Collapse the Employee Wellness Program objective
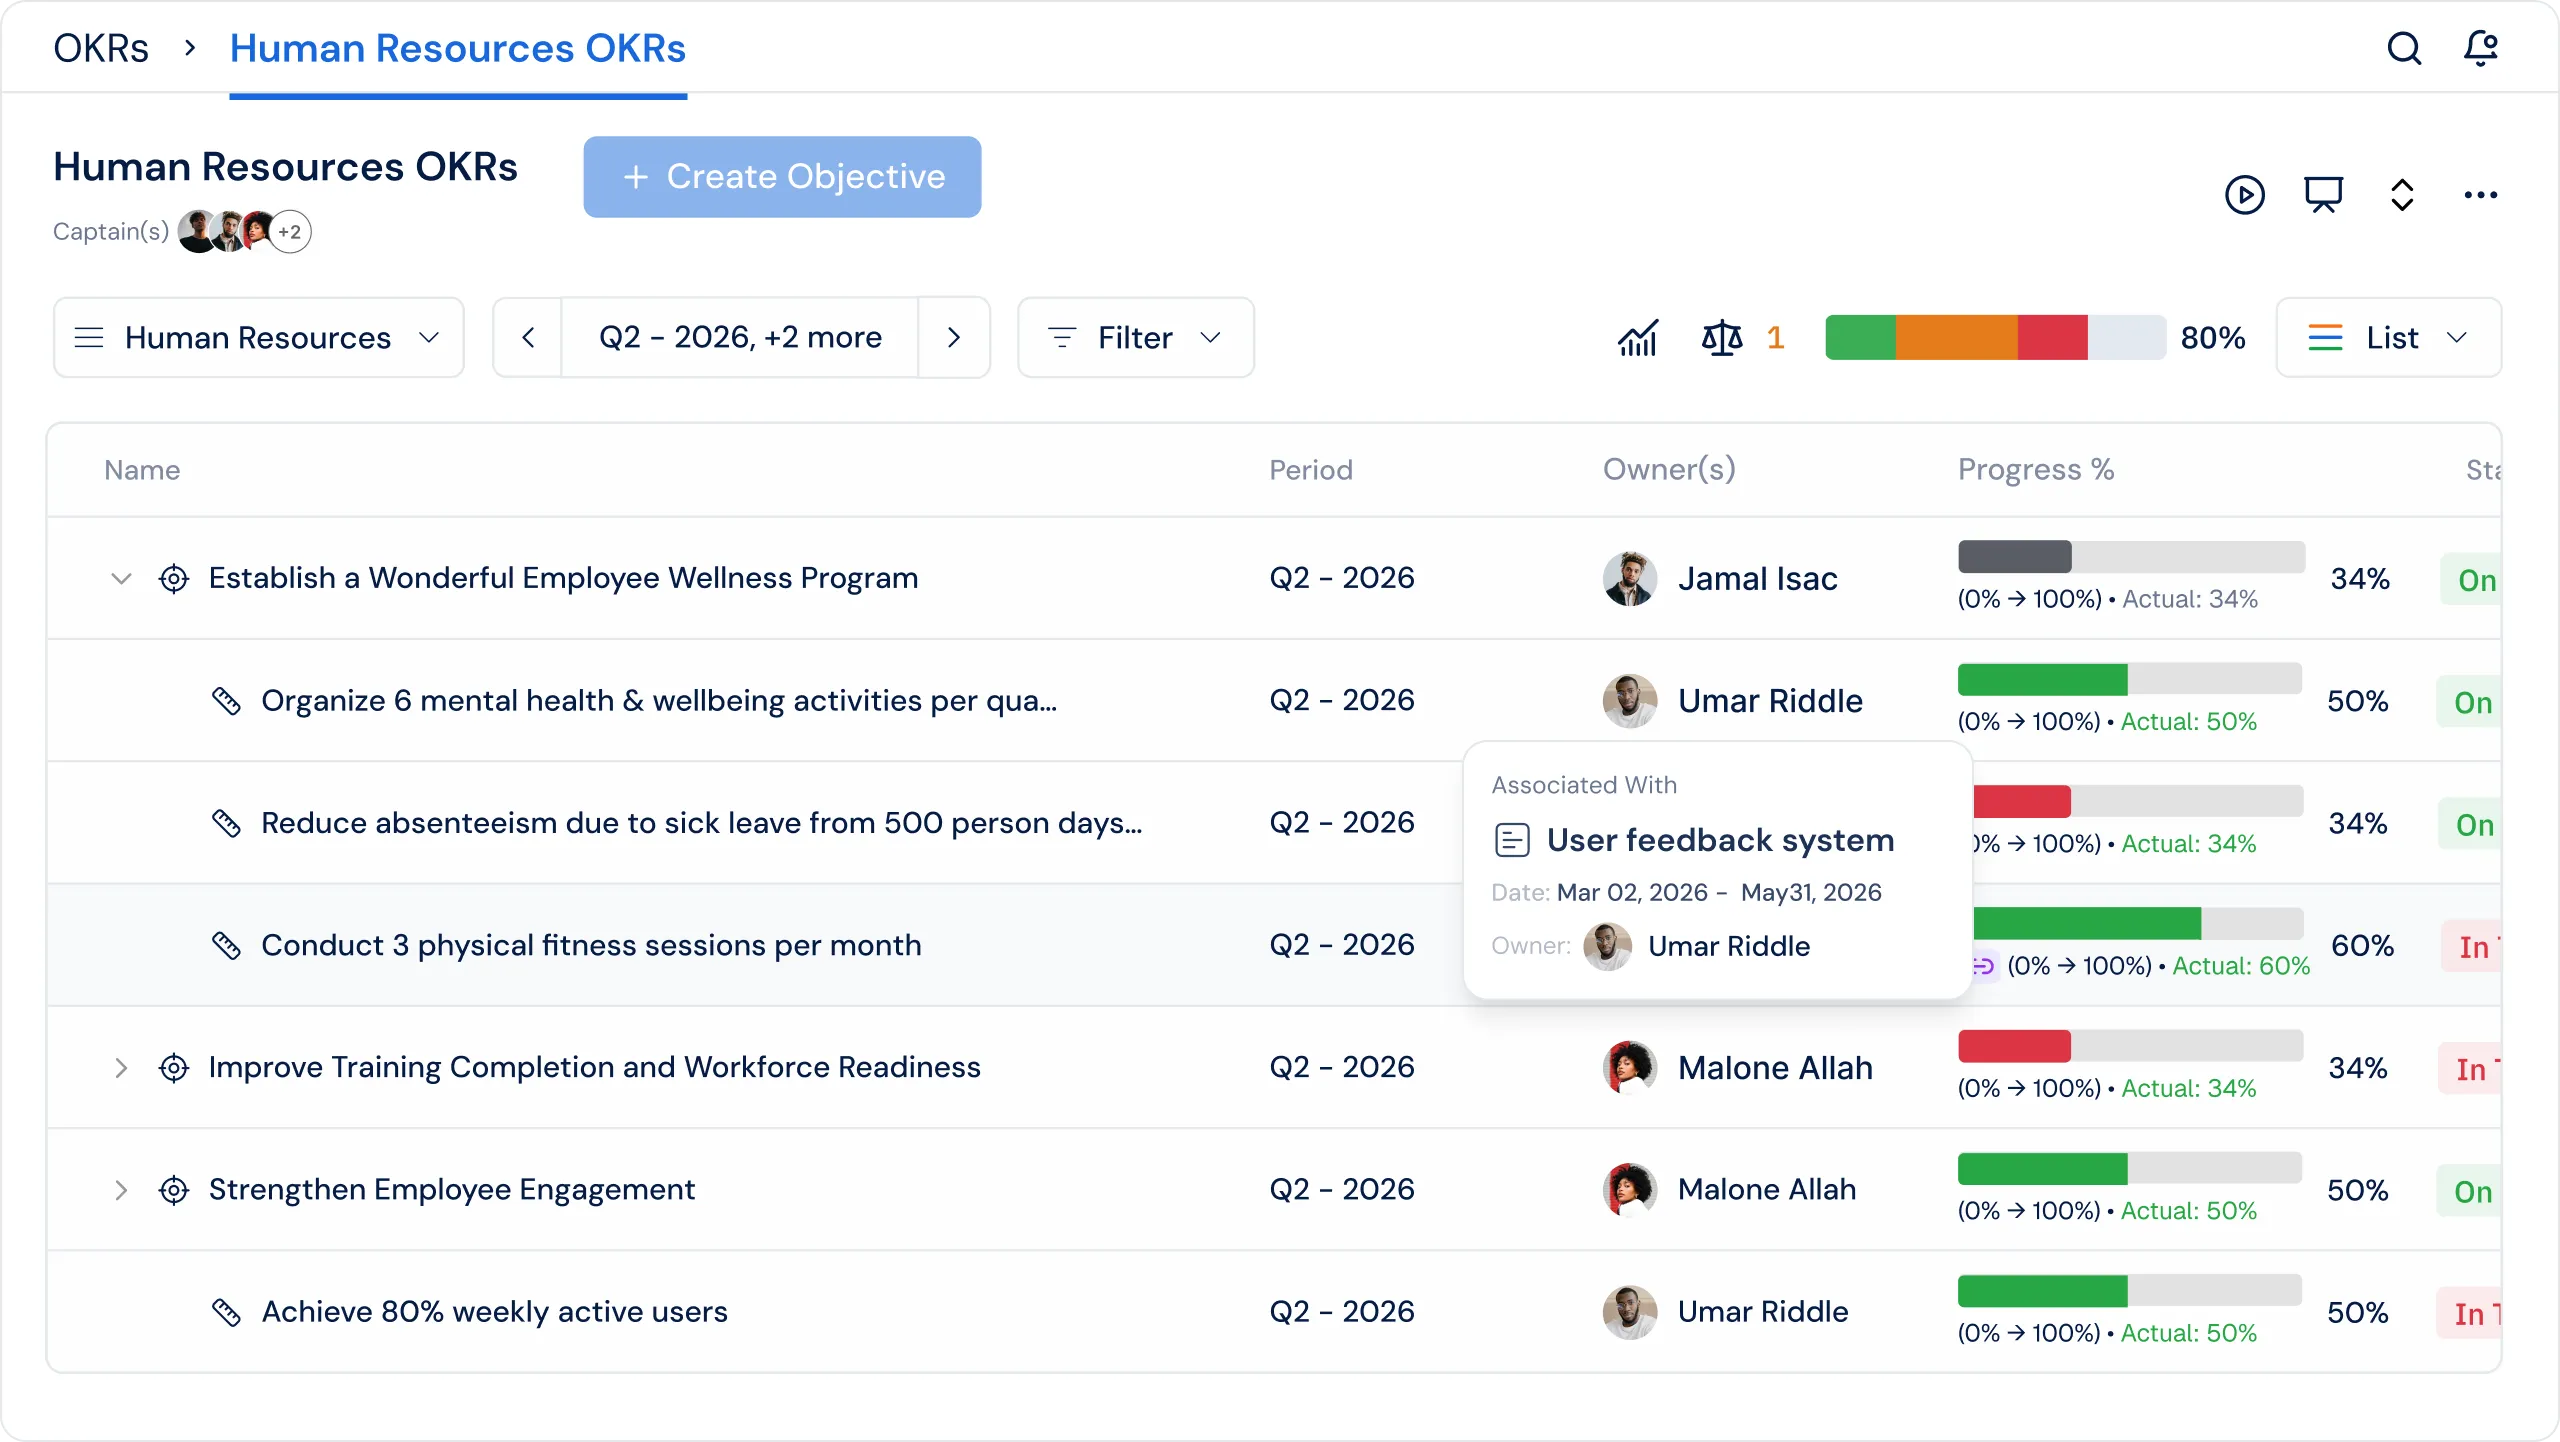The width and height of the screenshot is (2560, 1442). tap(121, 578)
